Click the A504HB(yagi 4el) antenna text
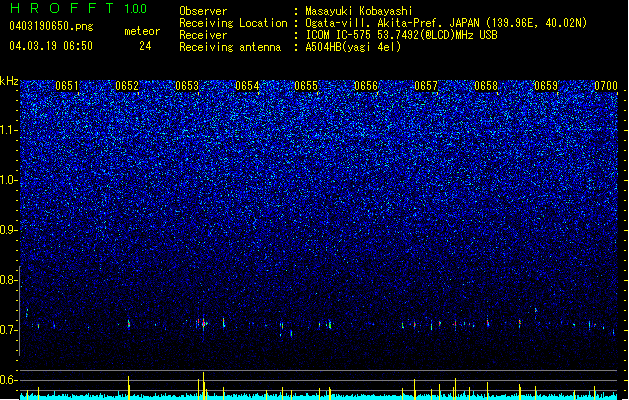Image resolution: width=629 pixels, height=400 pixels. coord(353,47)
